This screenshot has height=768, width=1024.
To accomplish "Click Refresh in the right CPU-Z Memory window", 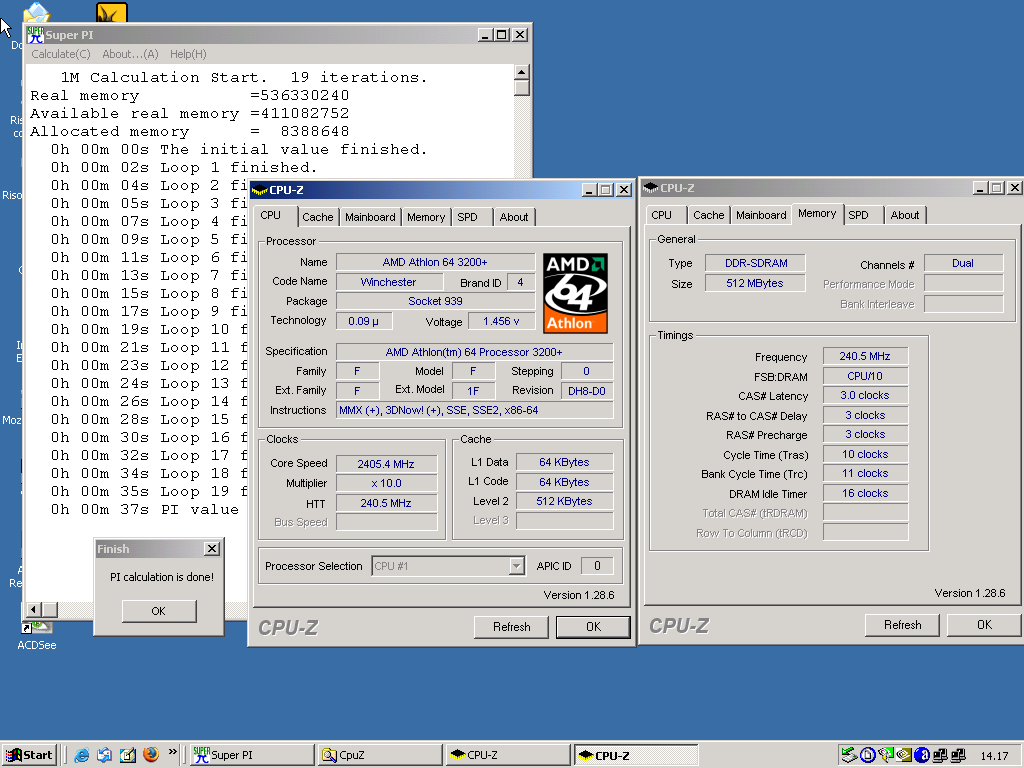I will (x=903, y=625).
